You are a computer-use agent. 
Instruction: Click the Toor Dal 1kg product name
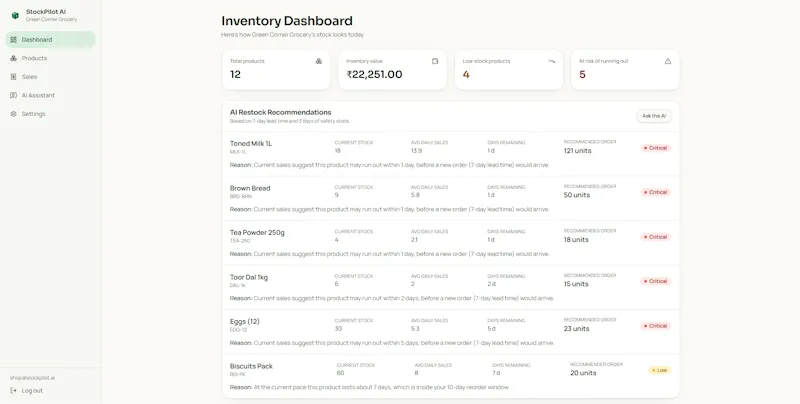click(x=248, y=277)
